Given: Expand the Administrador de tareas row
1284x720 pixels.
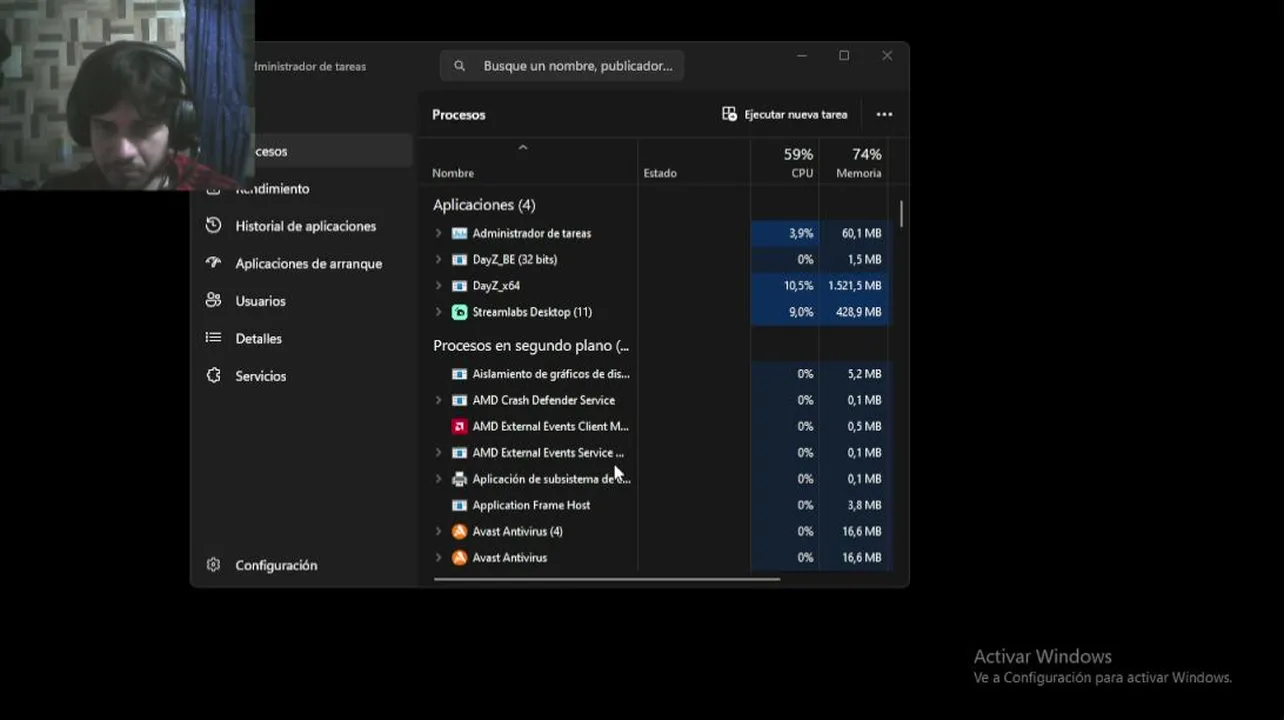Looking at the screenshot, I should pyautogui.click(x=438, y=233).
